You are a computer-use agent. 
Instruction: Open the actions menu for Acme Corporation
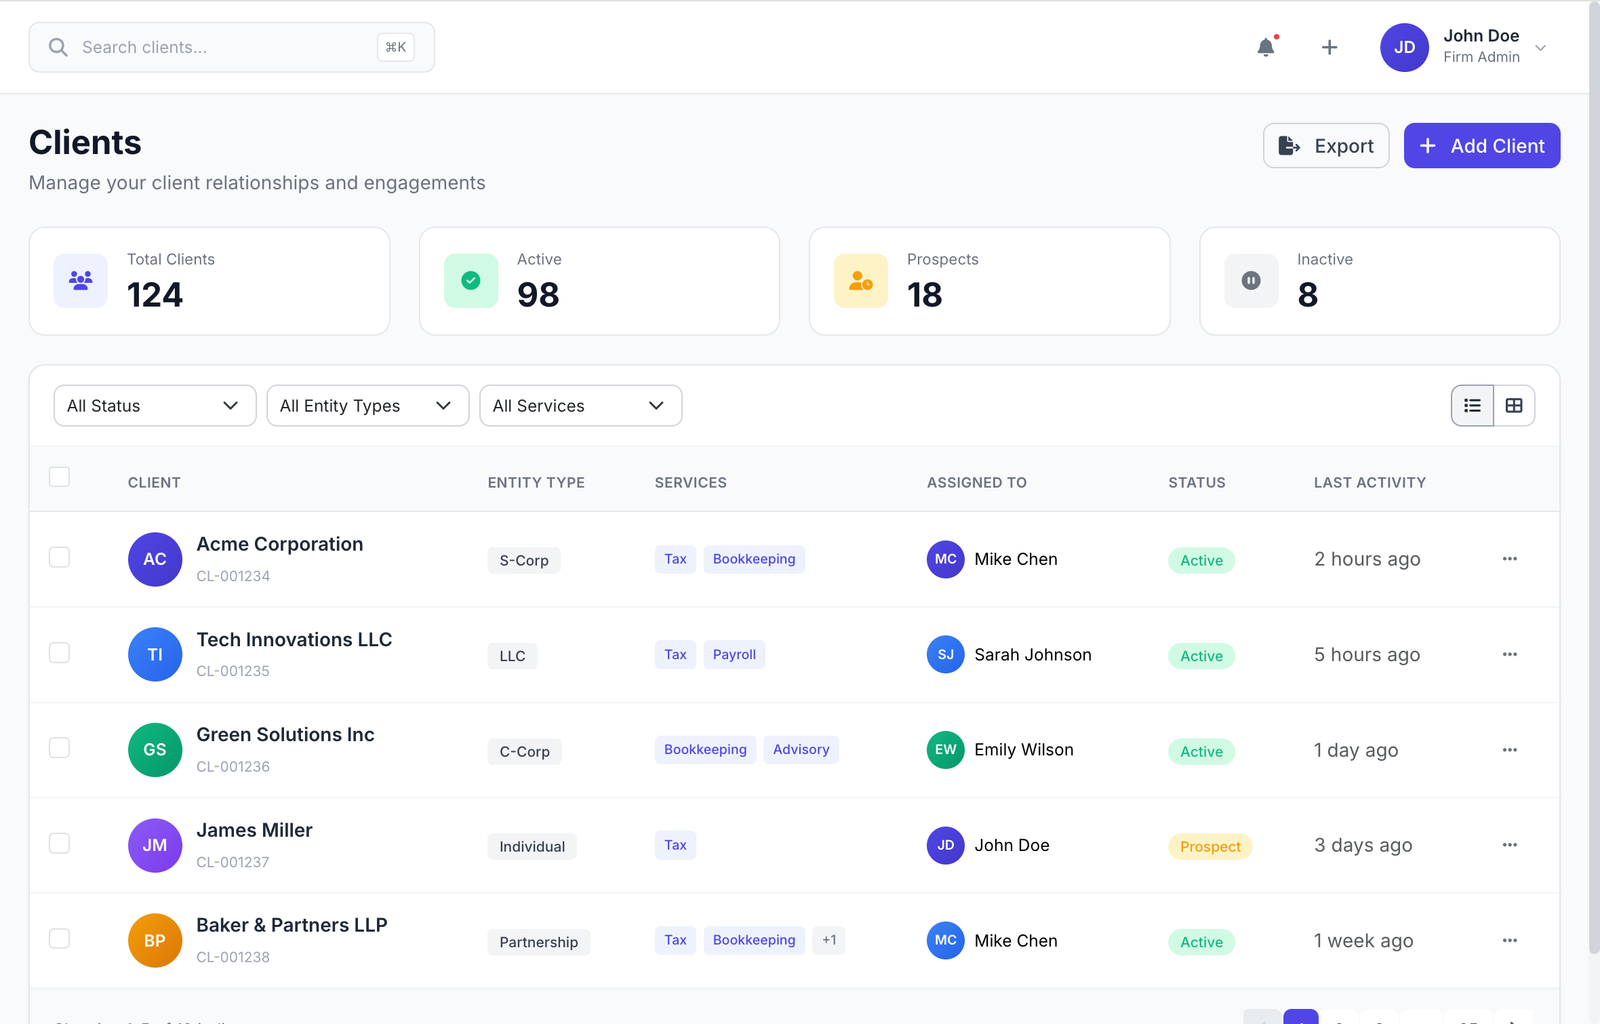[x=1509, y=559]
